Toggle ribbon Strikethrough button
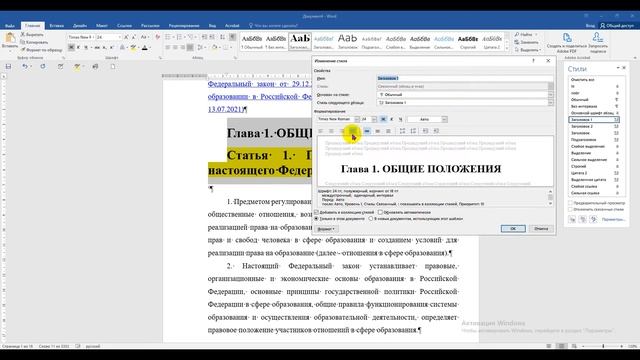 tap(97, 48)
